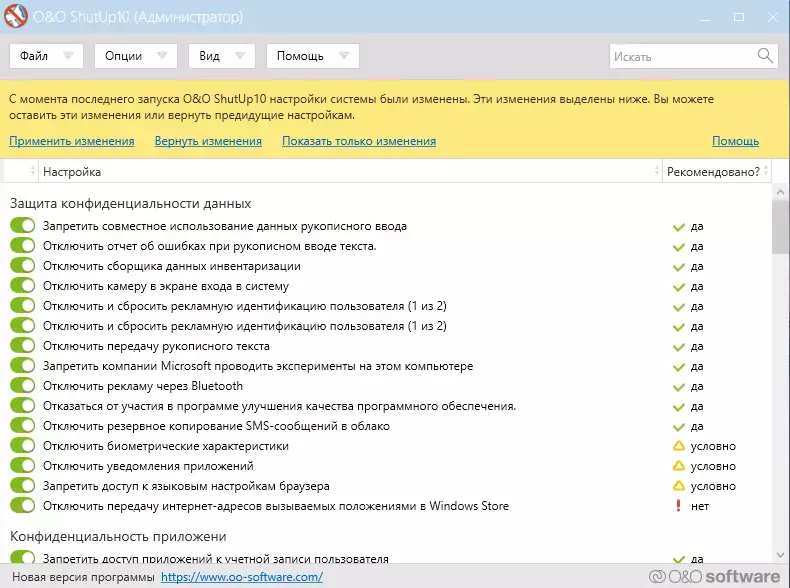The height and width of the screenshot is (588, 790).
Task: Expand dropdown arrow of Помощь menu button
Action: pyautogui.click(x=344, y=55)
